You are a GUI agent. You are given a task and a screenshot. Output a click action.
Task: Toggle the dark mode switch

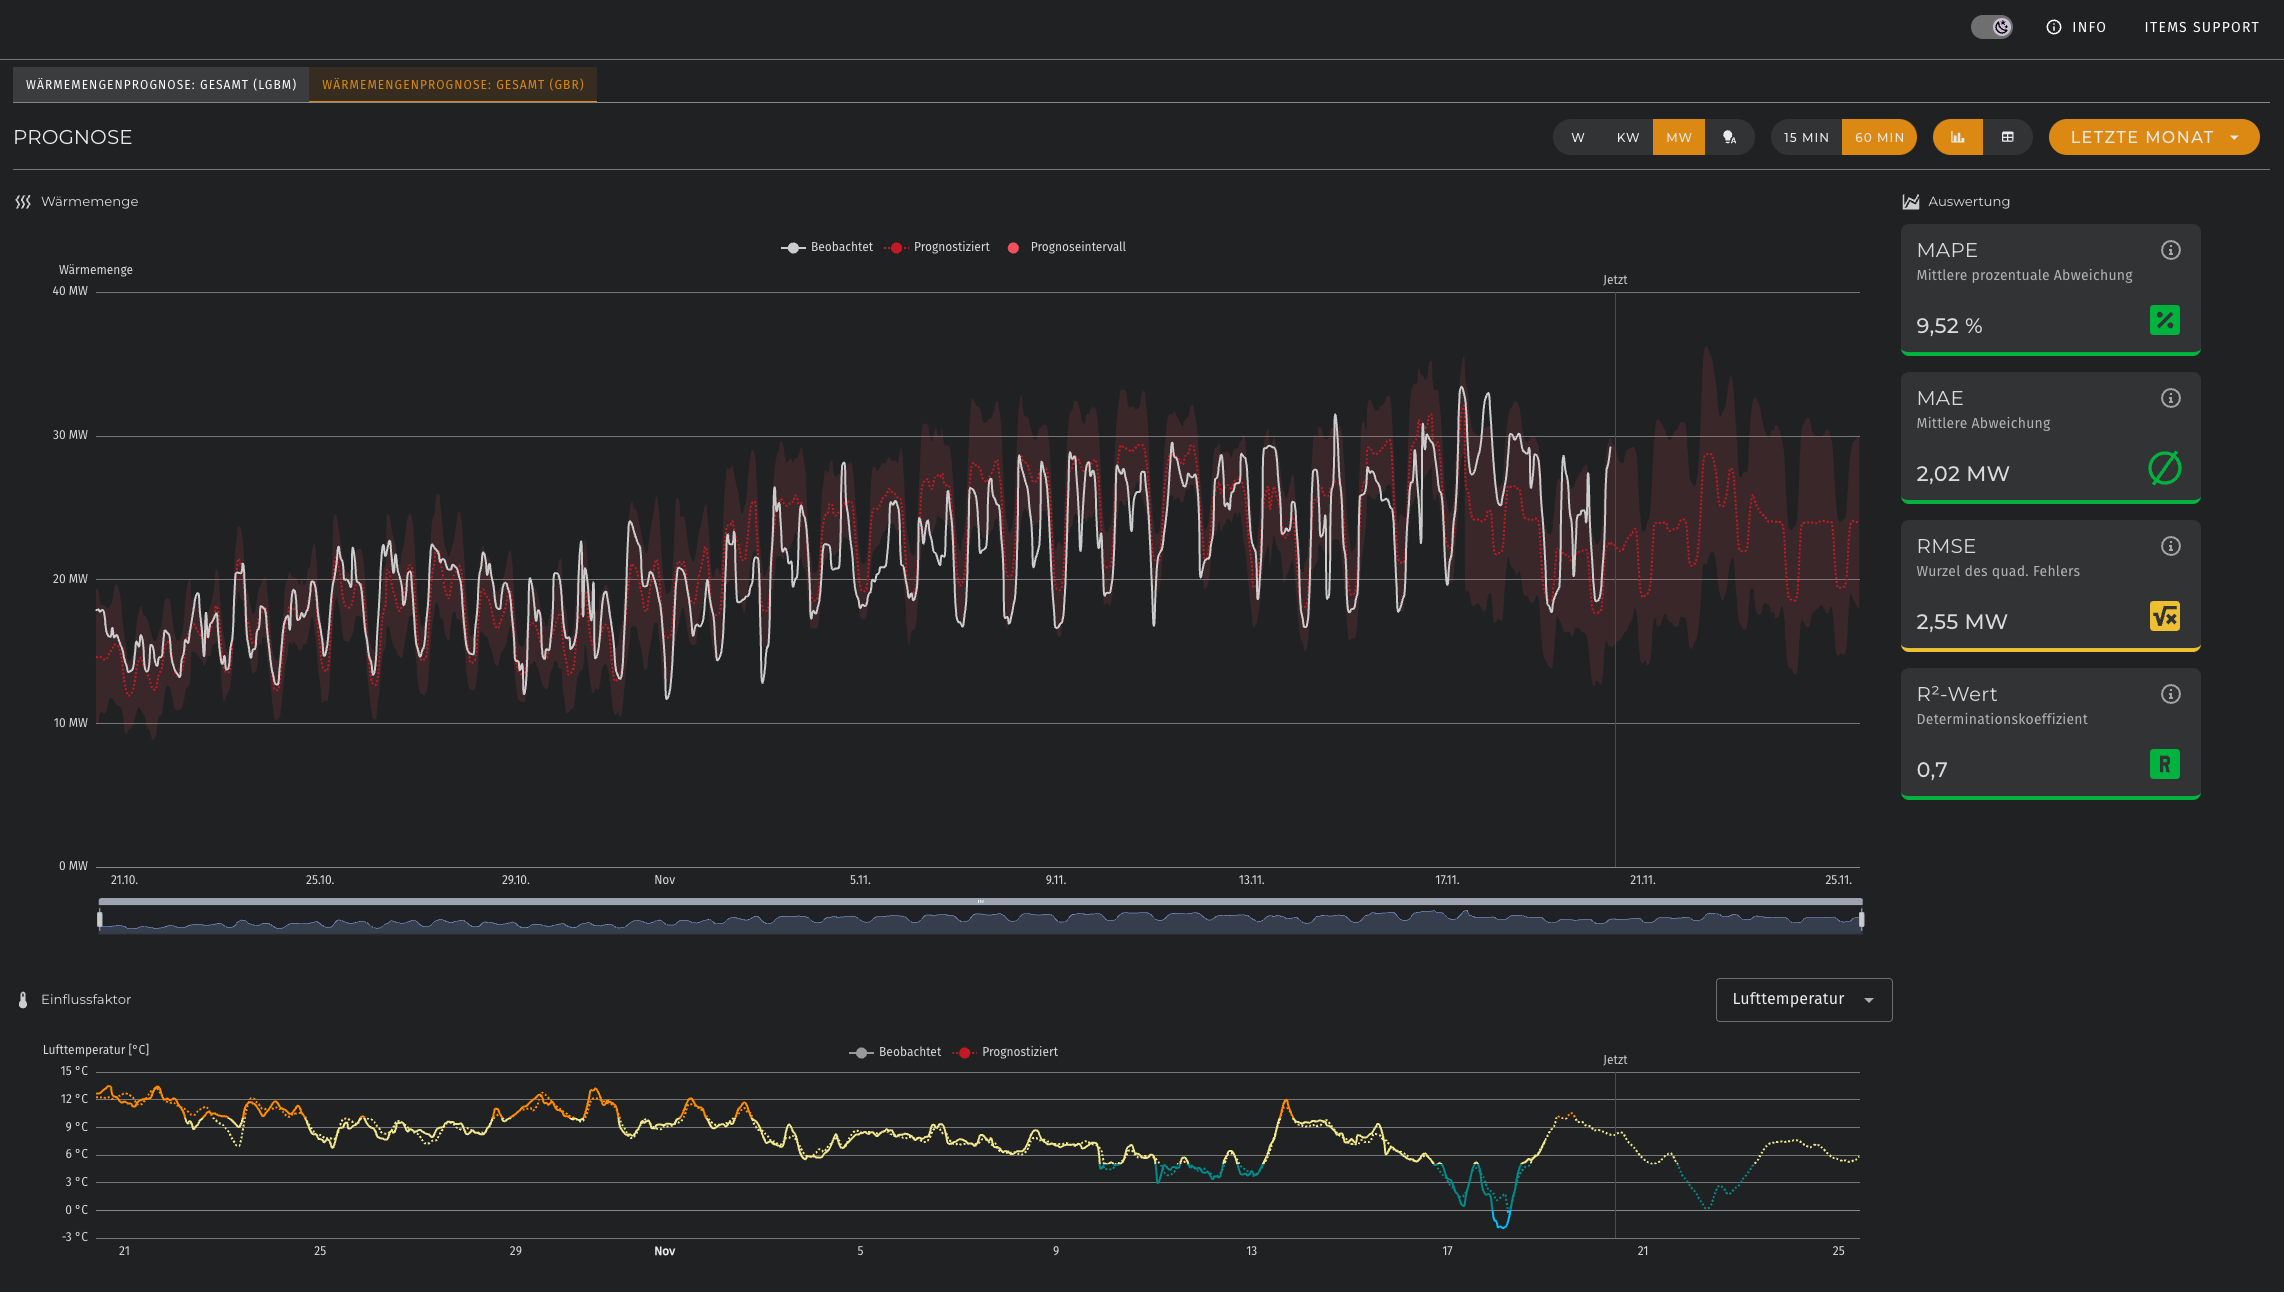1991,27
